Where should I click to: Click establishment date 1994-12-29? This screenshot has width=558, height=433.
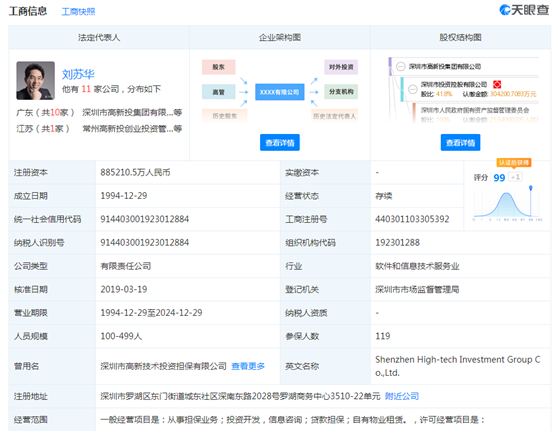[124, 196]
